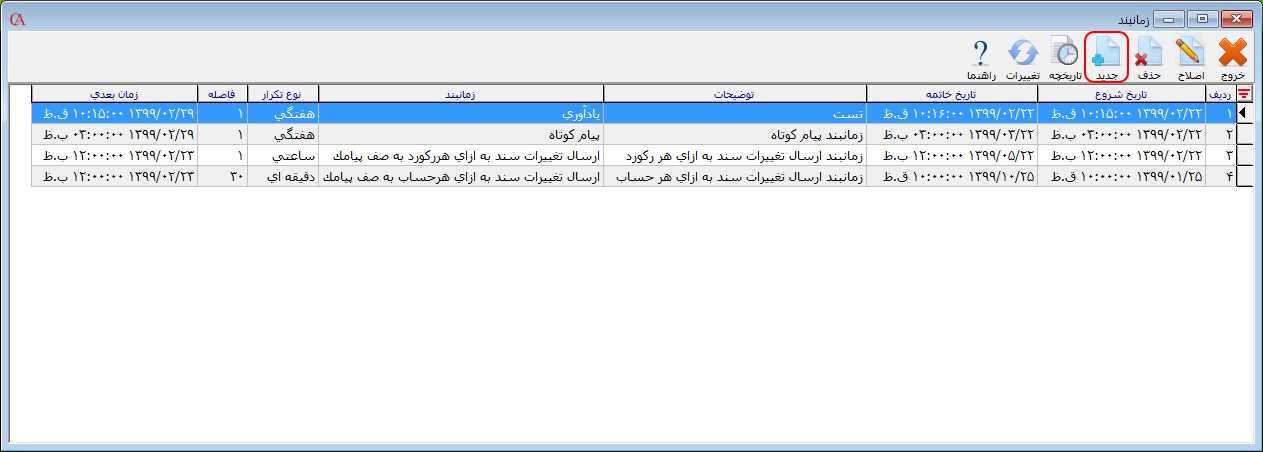Click the زمان بعدی column header
Screen dimensions: 1263x452
[114, 94]
